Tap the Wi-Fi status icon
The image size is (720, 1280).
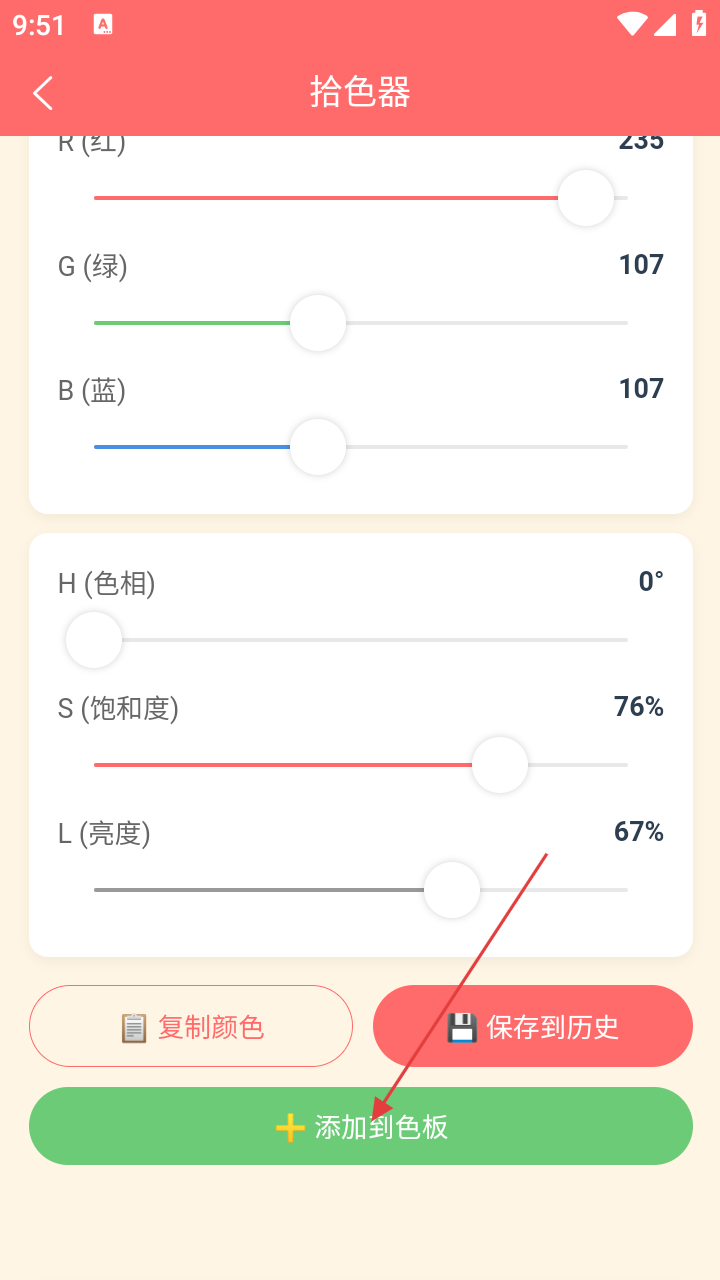(x=632, y=25)
